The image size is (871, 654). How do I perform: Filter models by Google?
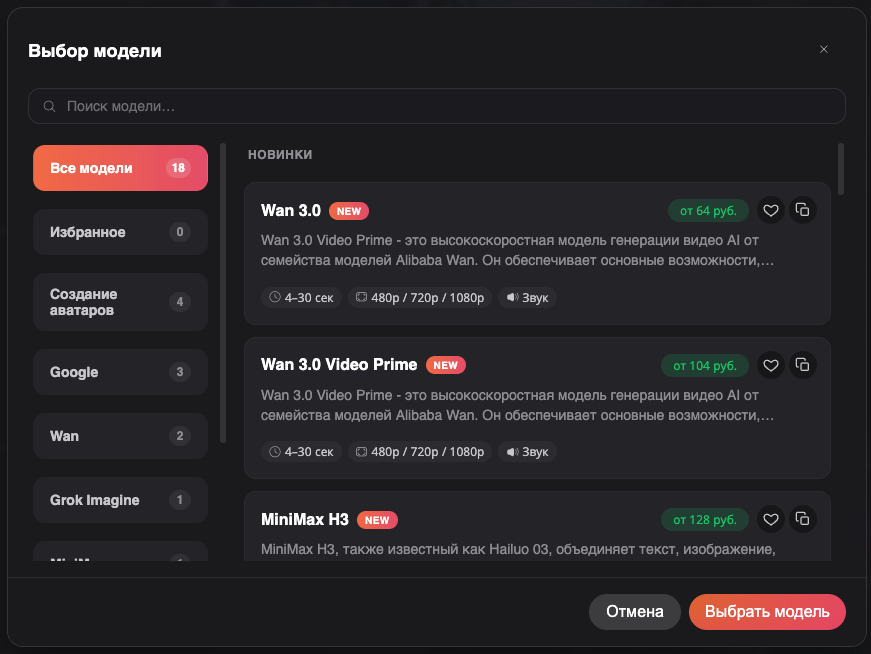tap(121, 372)
